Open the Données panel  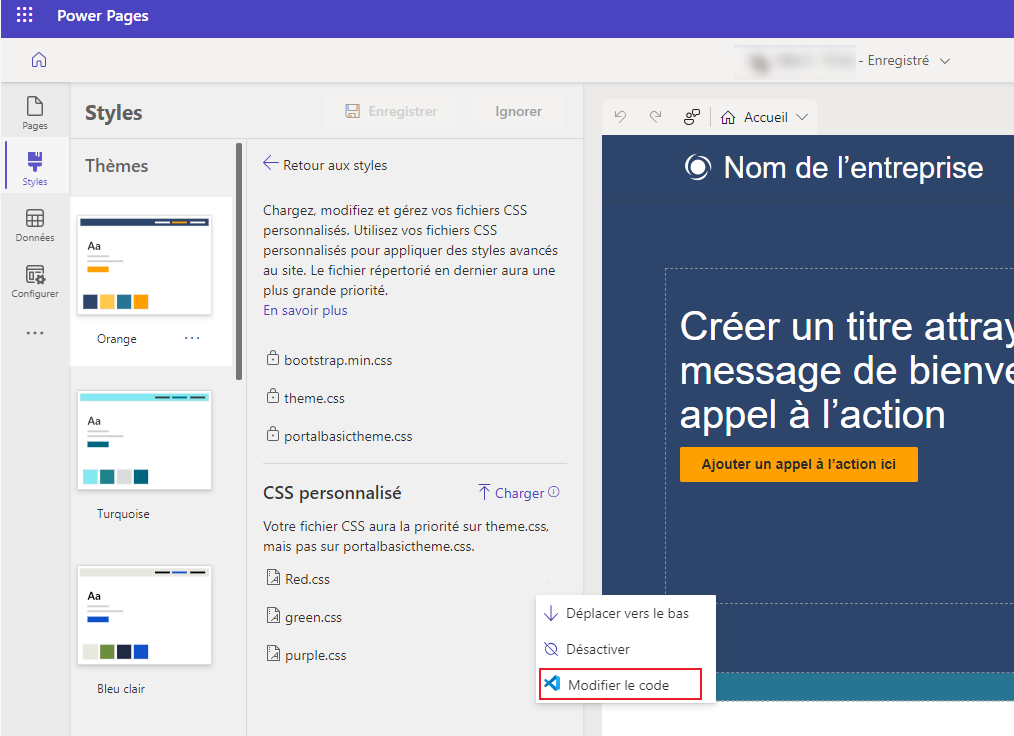pos(35,226)
